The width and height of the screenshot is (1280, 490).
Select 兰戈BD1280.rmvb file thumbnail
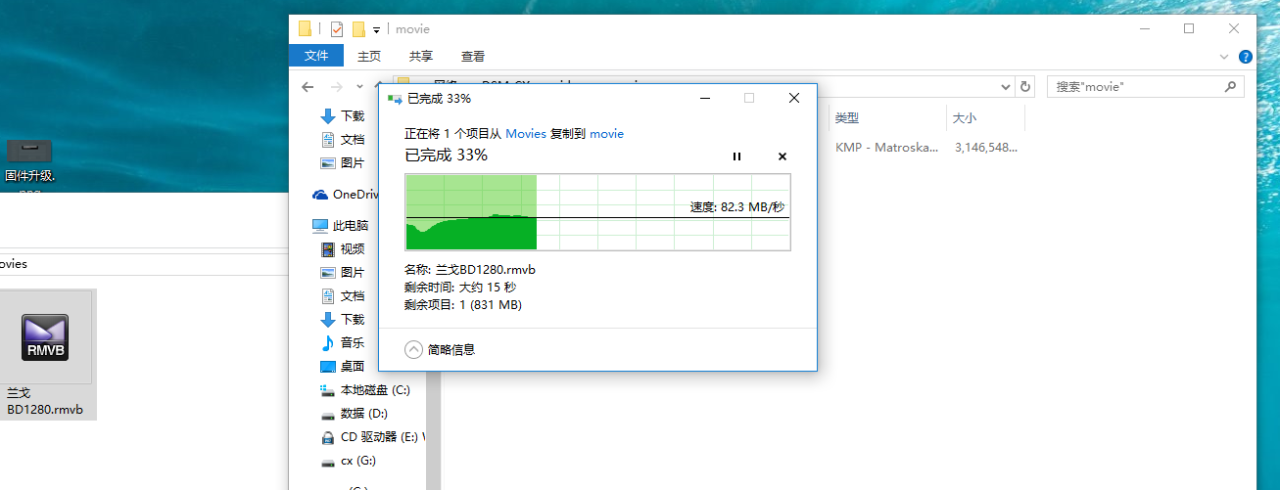coord(45,355)
